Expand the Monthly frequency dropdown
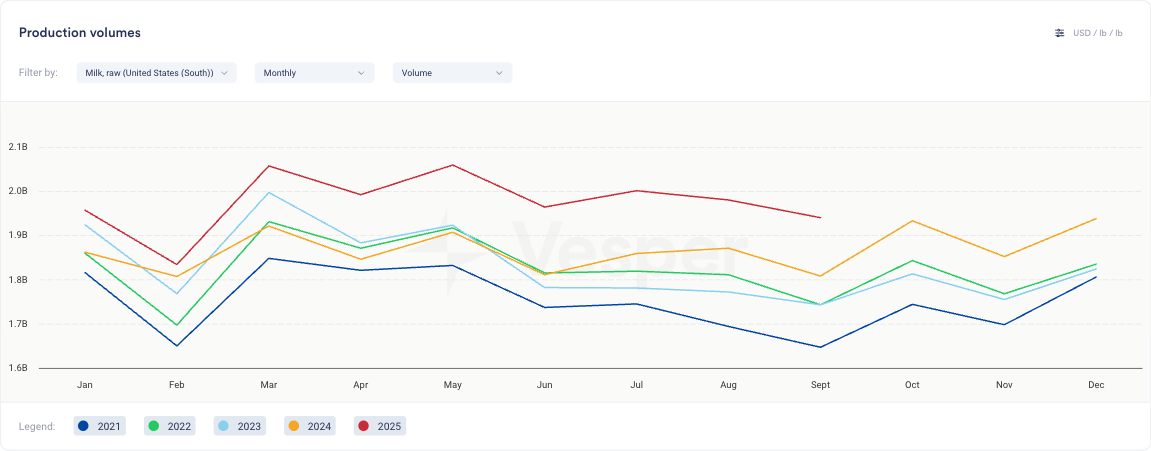 pyautogui.click(x=314, y=73)
